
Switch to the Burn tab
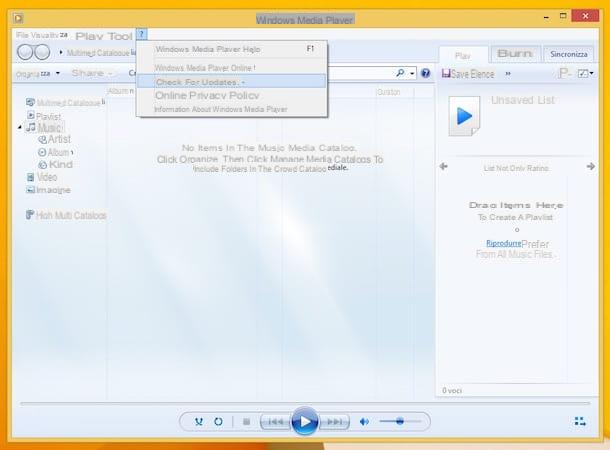click(x=515, y=54)
